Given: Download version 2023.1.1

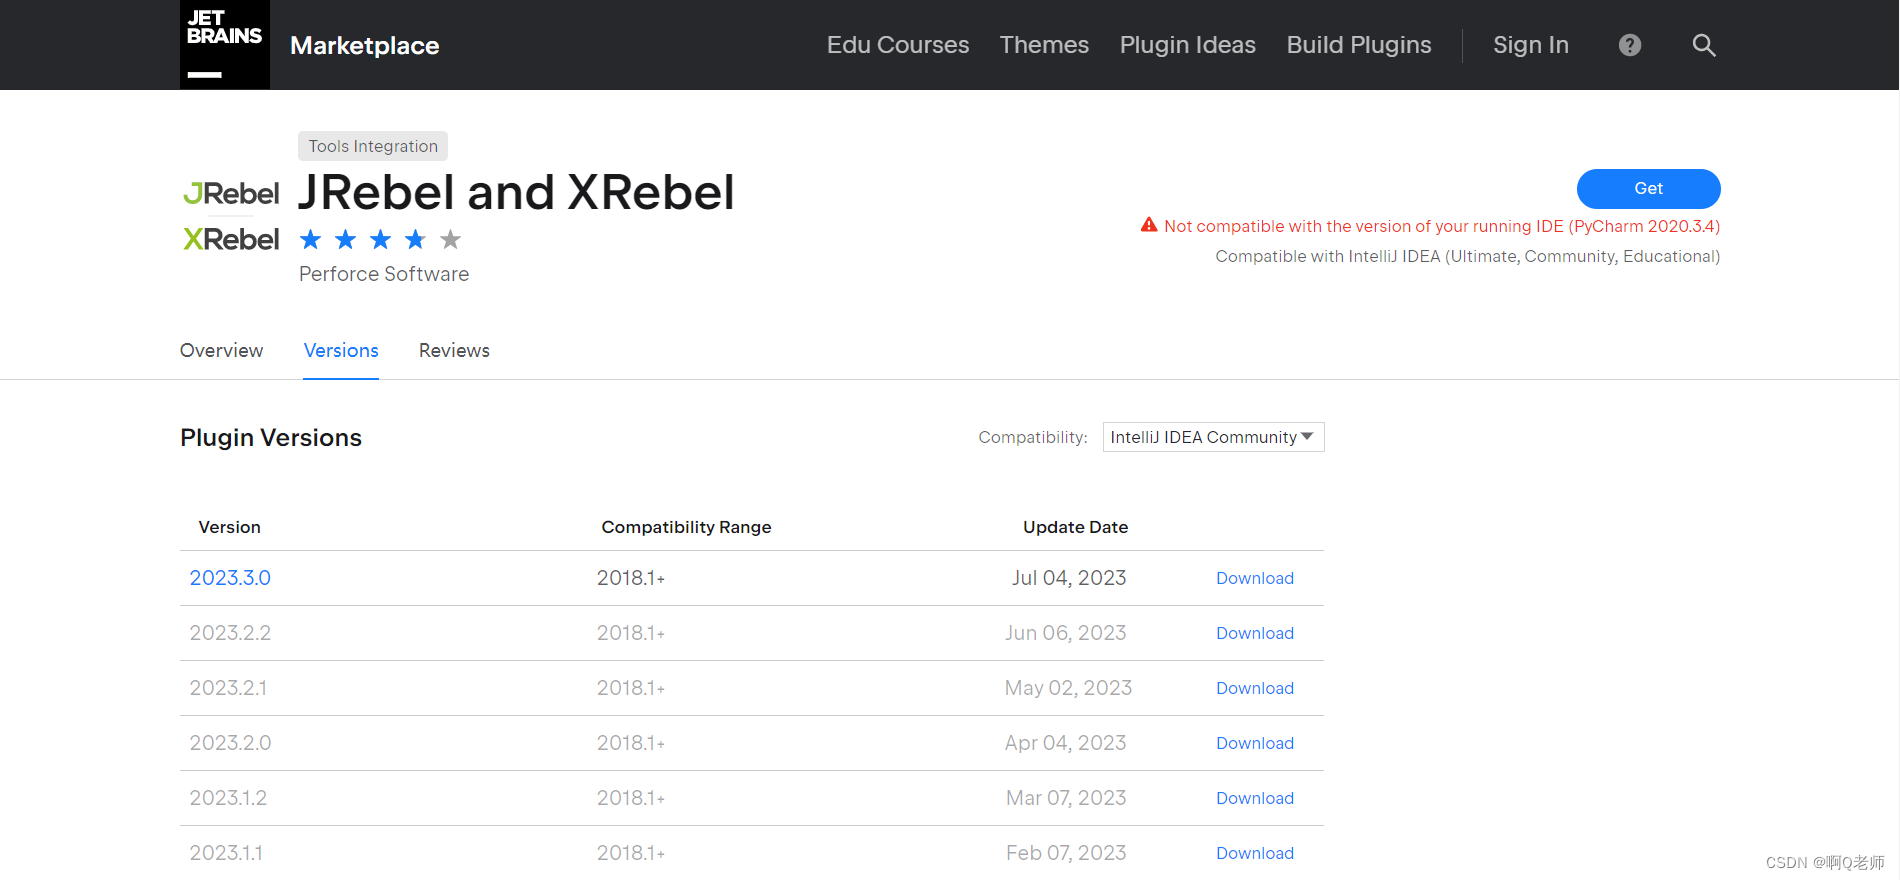Looking at the screenshot, I should [1255, 853].
